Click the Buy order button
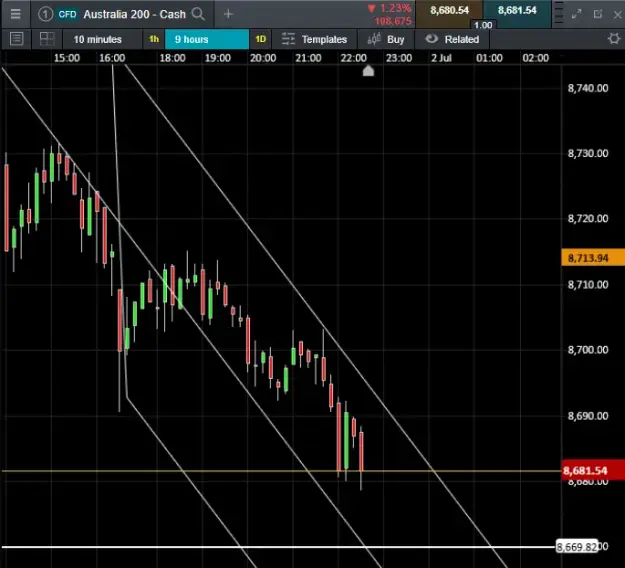 (386, 39)
